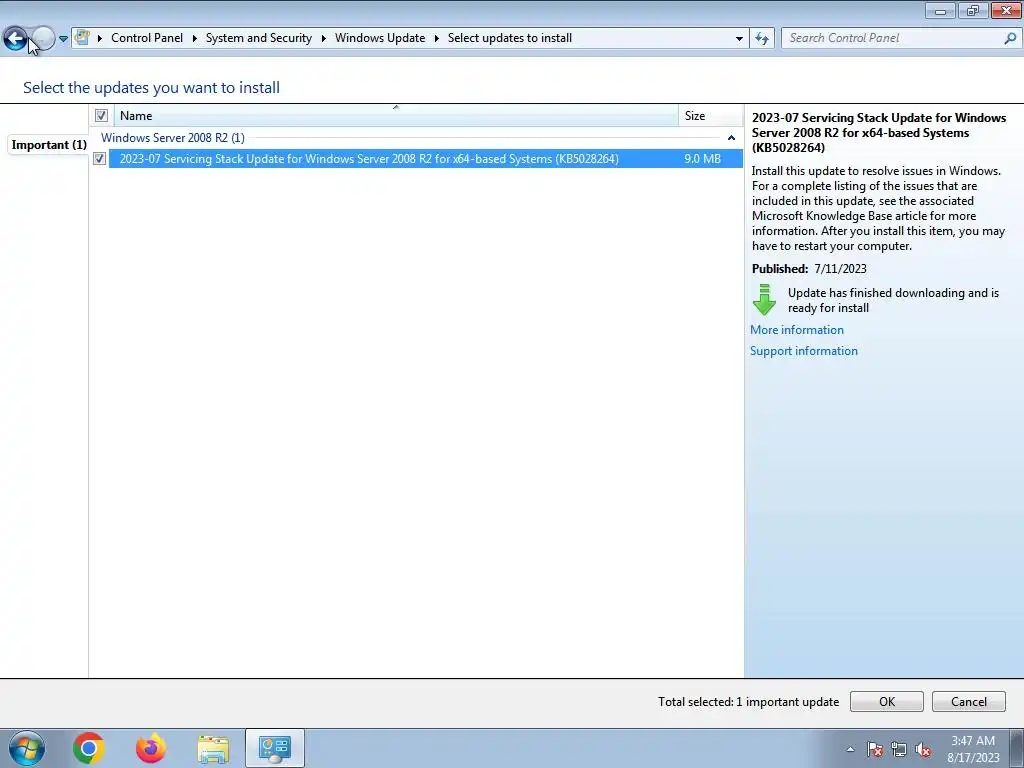1024x768 pixels.
Task: Confirm selection with the OK button
Action: coord(887,701)
